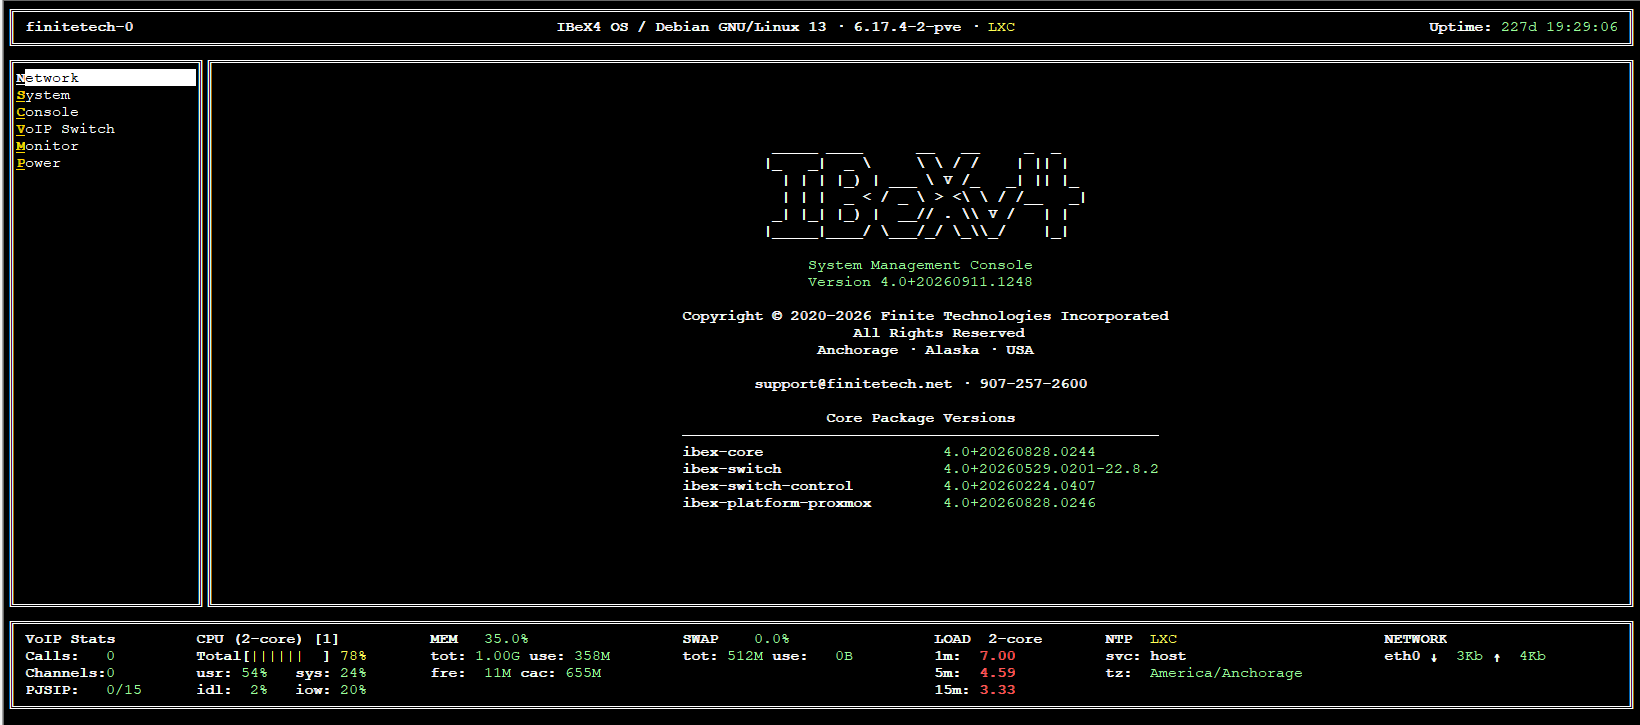Viewport: 1640px width, 725px height.
Task: Select Monitor from the left menu
Action: [x=47, y=146]
